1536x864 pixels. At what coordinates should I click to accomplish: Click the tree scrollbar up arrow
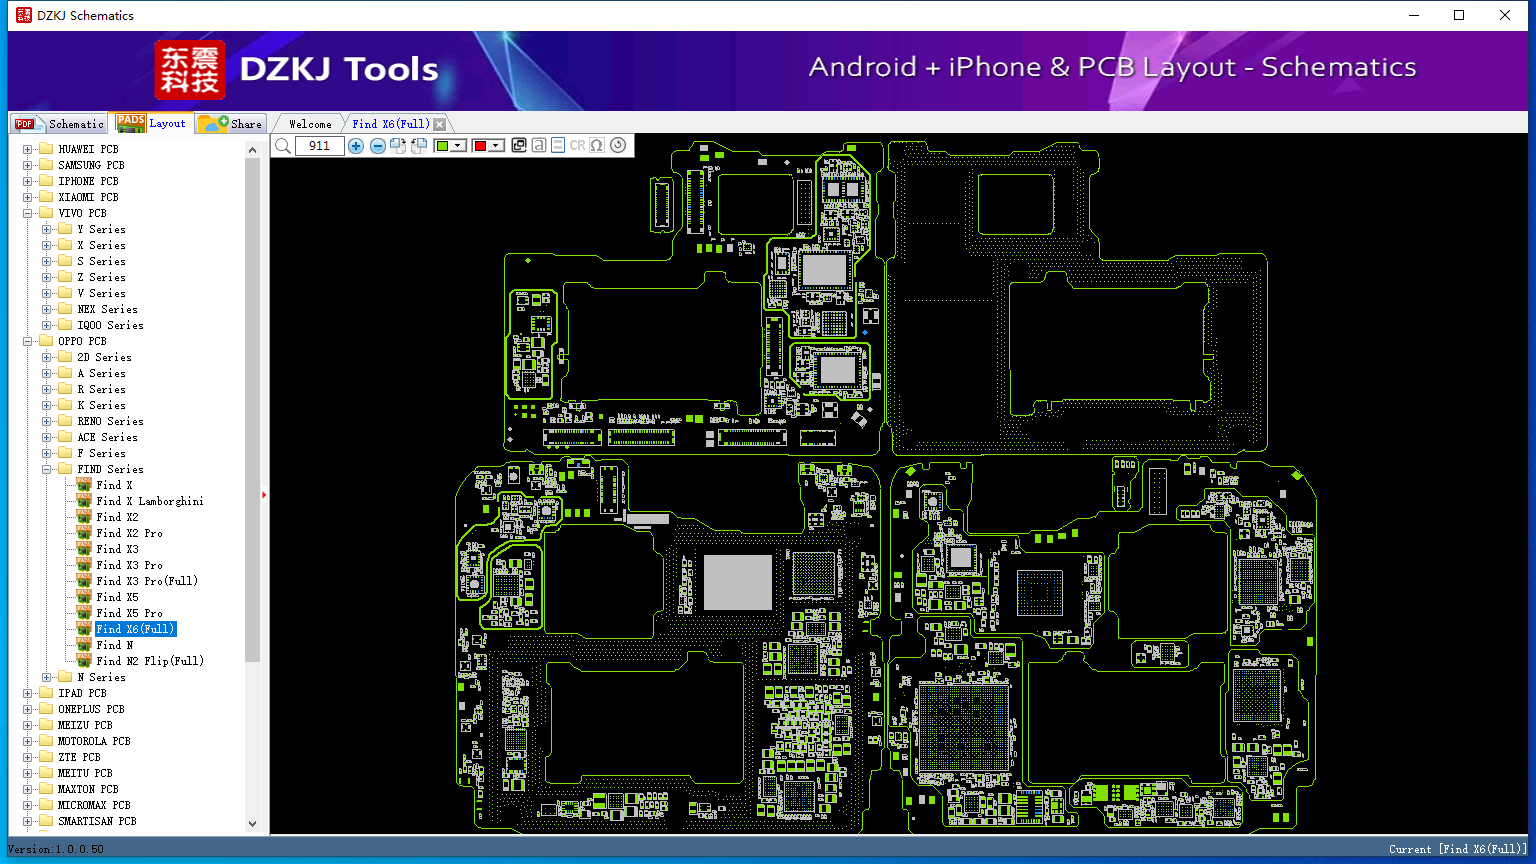click(252, 149)
